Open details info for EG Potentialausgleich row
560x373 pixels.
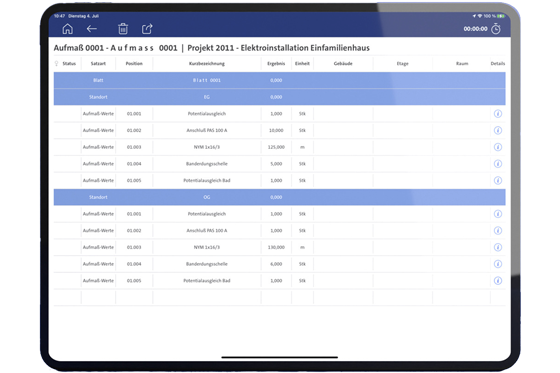coord(498,114)
